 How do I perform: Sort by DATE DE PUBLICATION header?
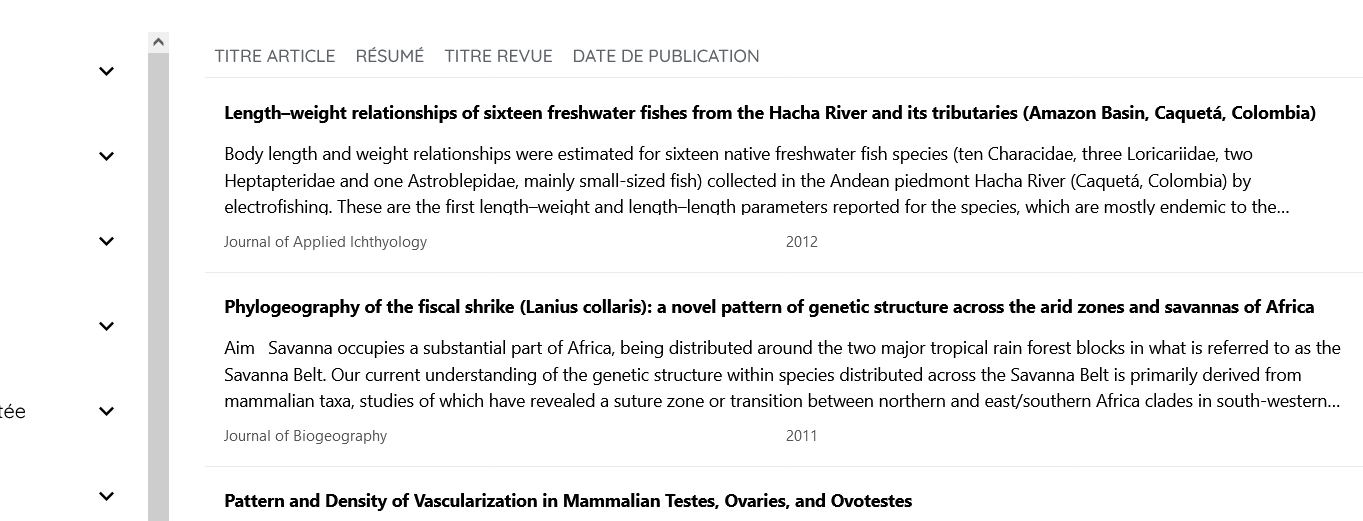tap(666, 56)
